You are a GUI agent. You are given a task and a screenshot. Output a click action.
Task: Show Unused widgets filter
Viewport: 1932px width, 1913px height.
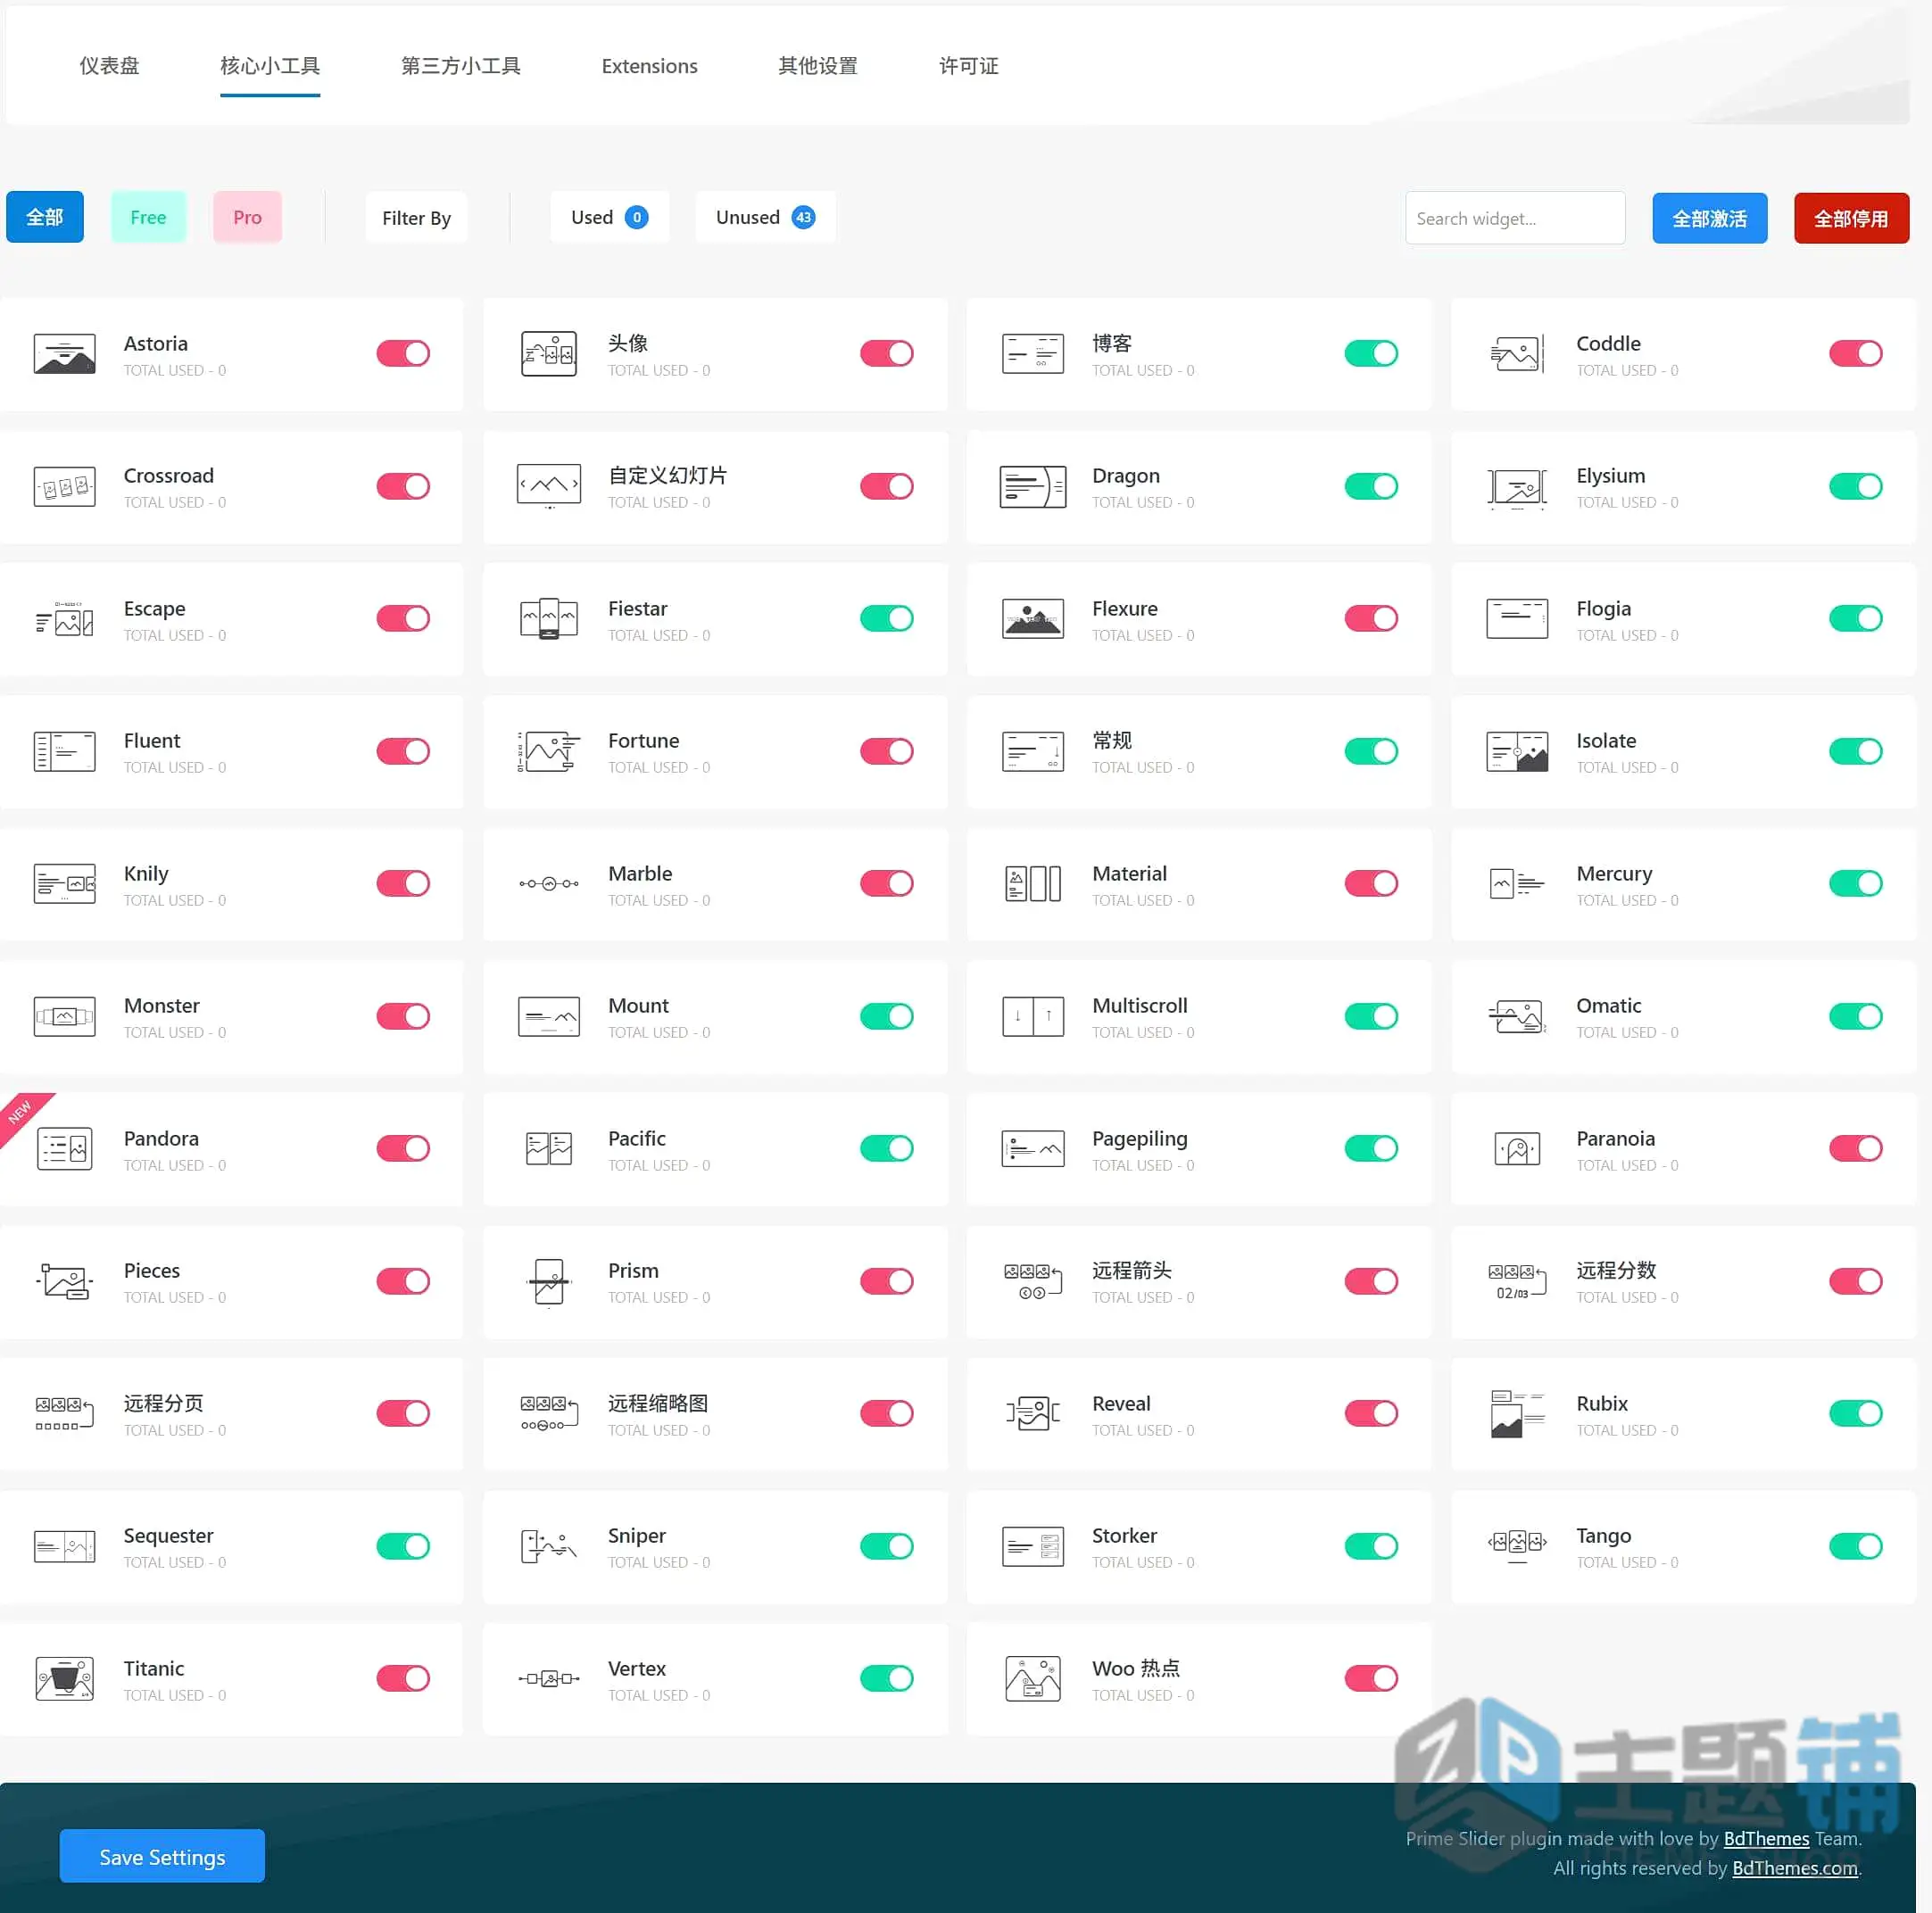pyautogui.click(x=765, y=217)
